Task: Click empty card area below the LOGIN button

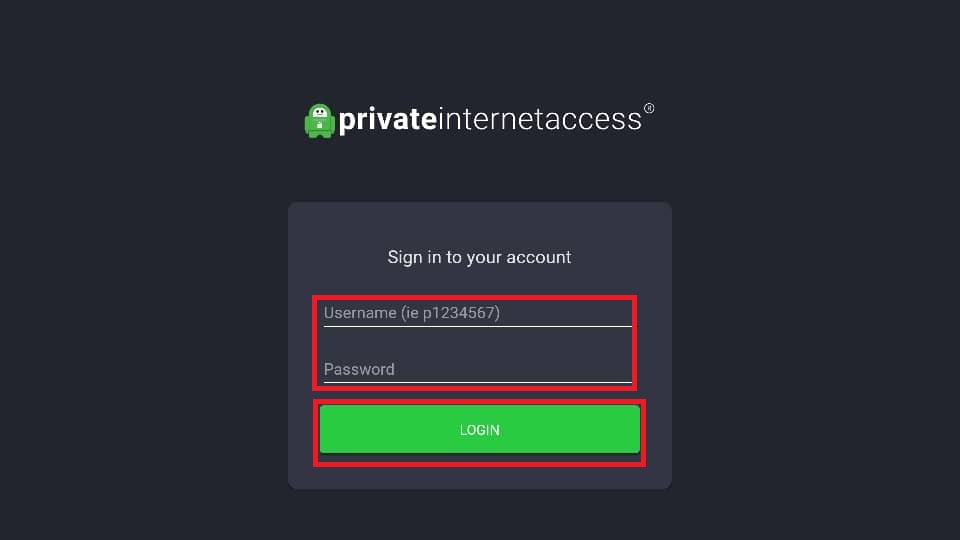Action: pos(480,476)
